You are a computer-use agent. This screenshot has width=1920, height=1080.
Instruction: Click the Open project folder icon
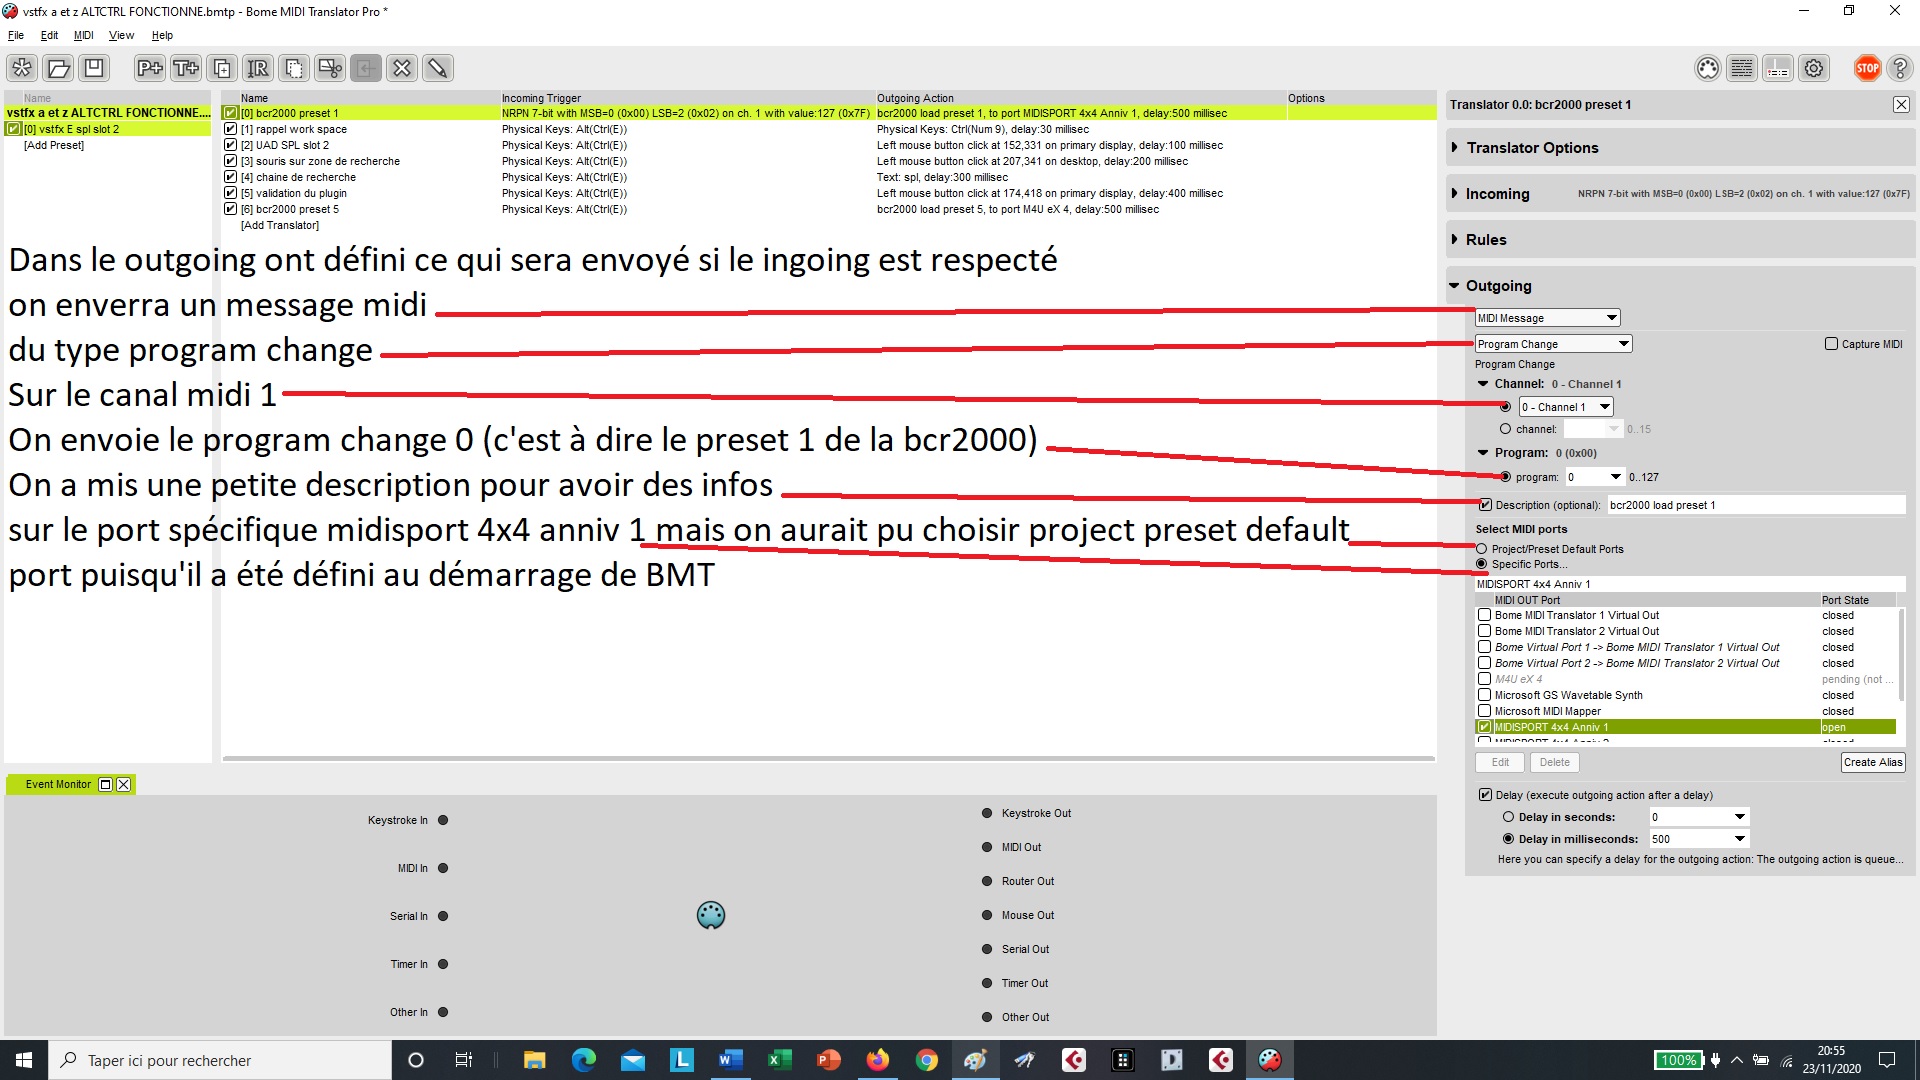pos(58,68)
